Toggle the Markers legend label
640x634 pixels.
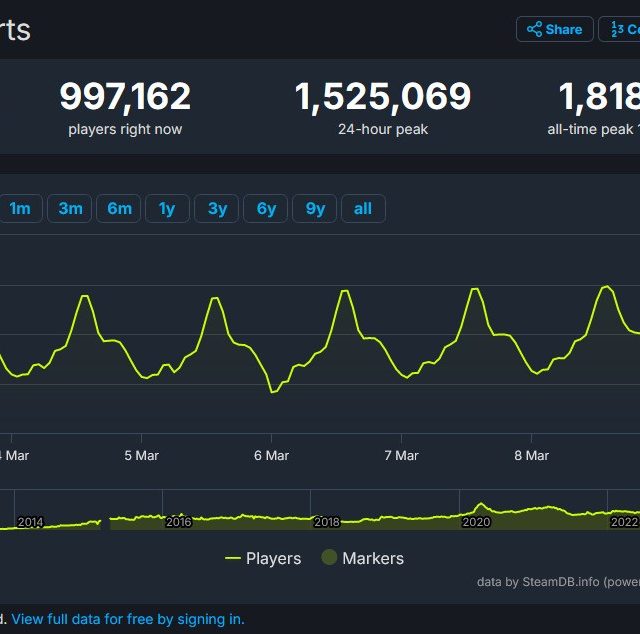[373, 558]
